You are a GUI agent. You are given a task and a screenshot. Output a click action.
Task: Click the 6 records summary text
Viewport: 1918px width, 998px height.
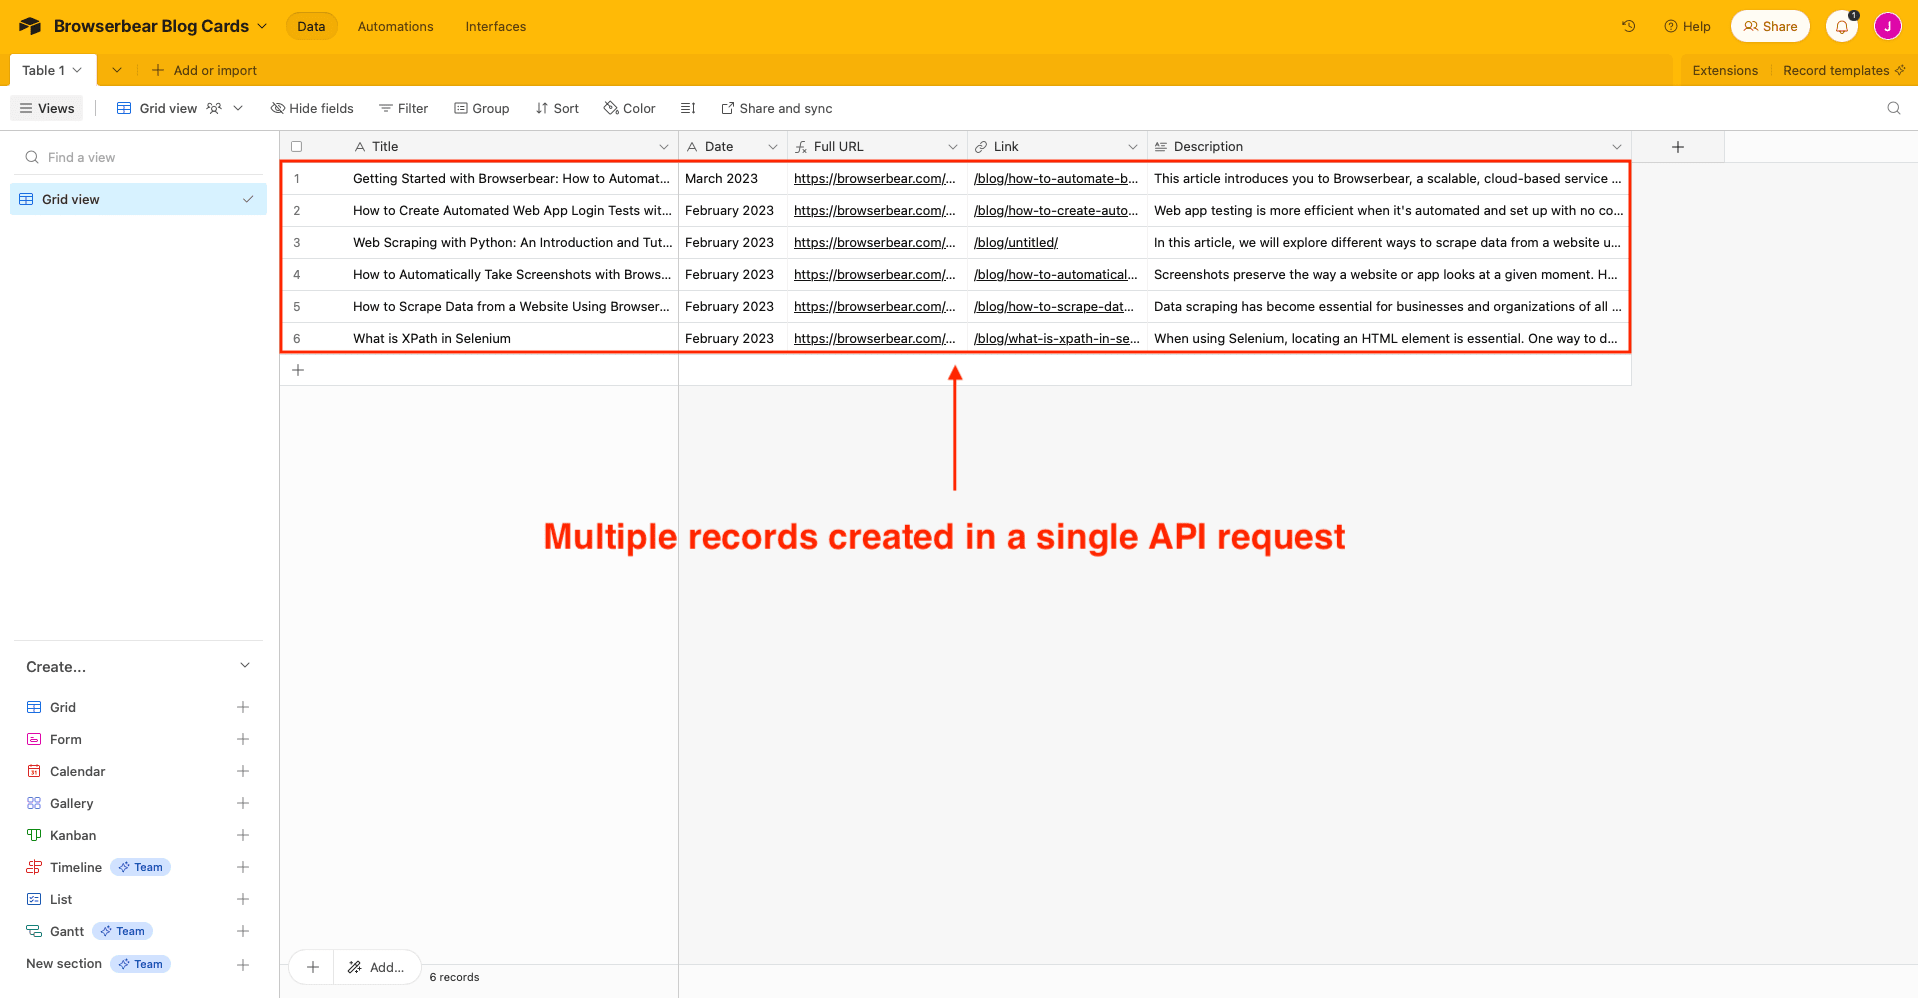[x=454, y=977]
